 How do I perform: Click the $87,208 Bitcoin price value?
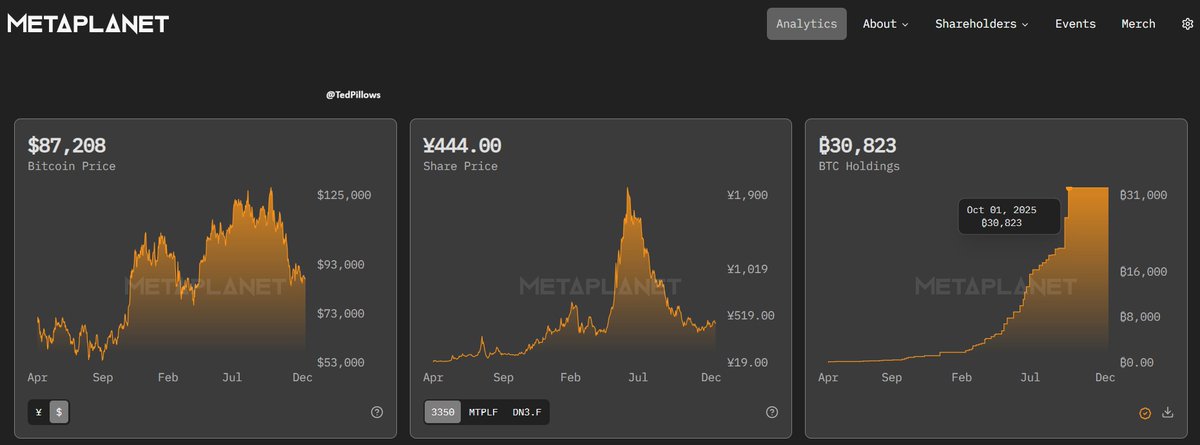67,146
